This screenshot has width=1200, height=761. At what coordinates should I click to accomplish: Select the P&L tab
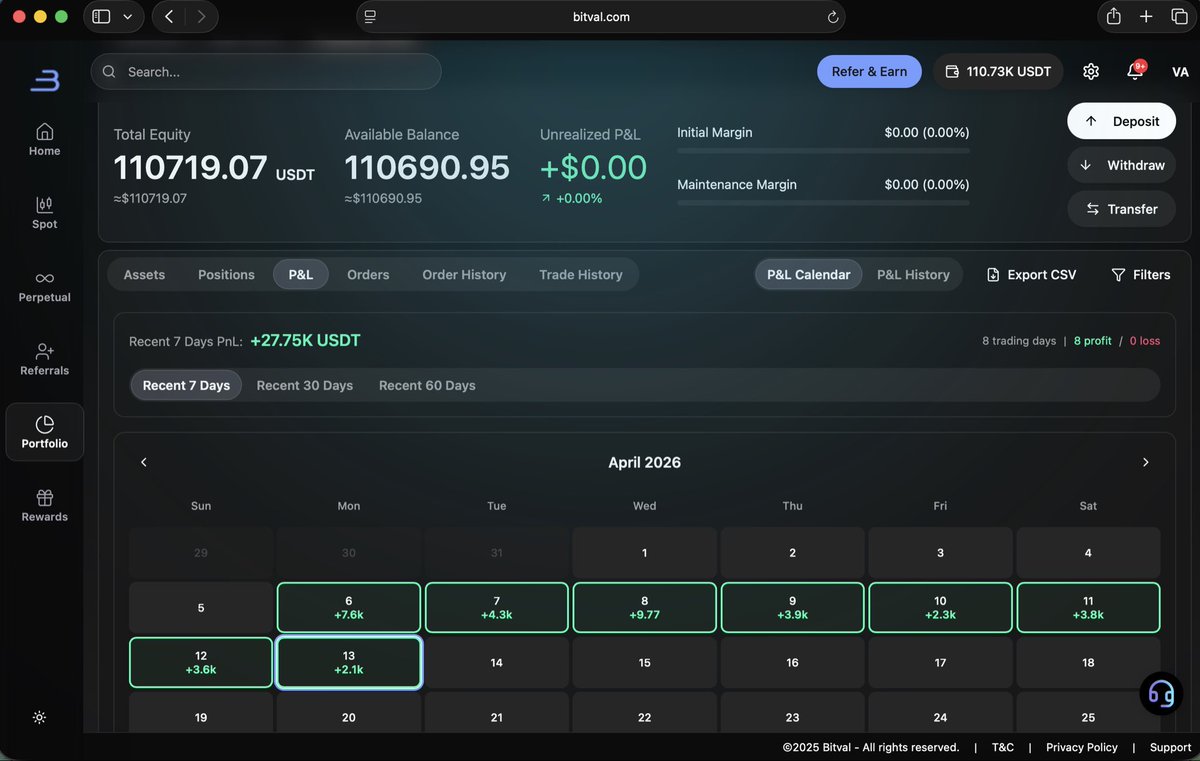click(x=301, y=274)
